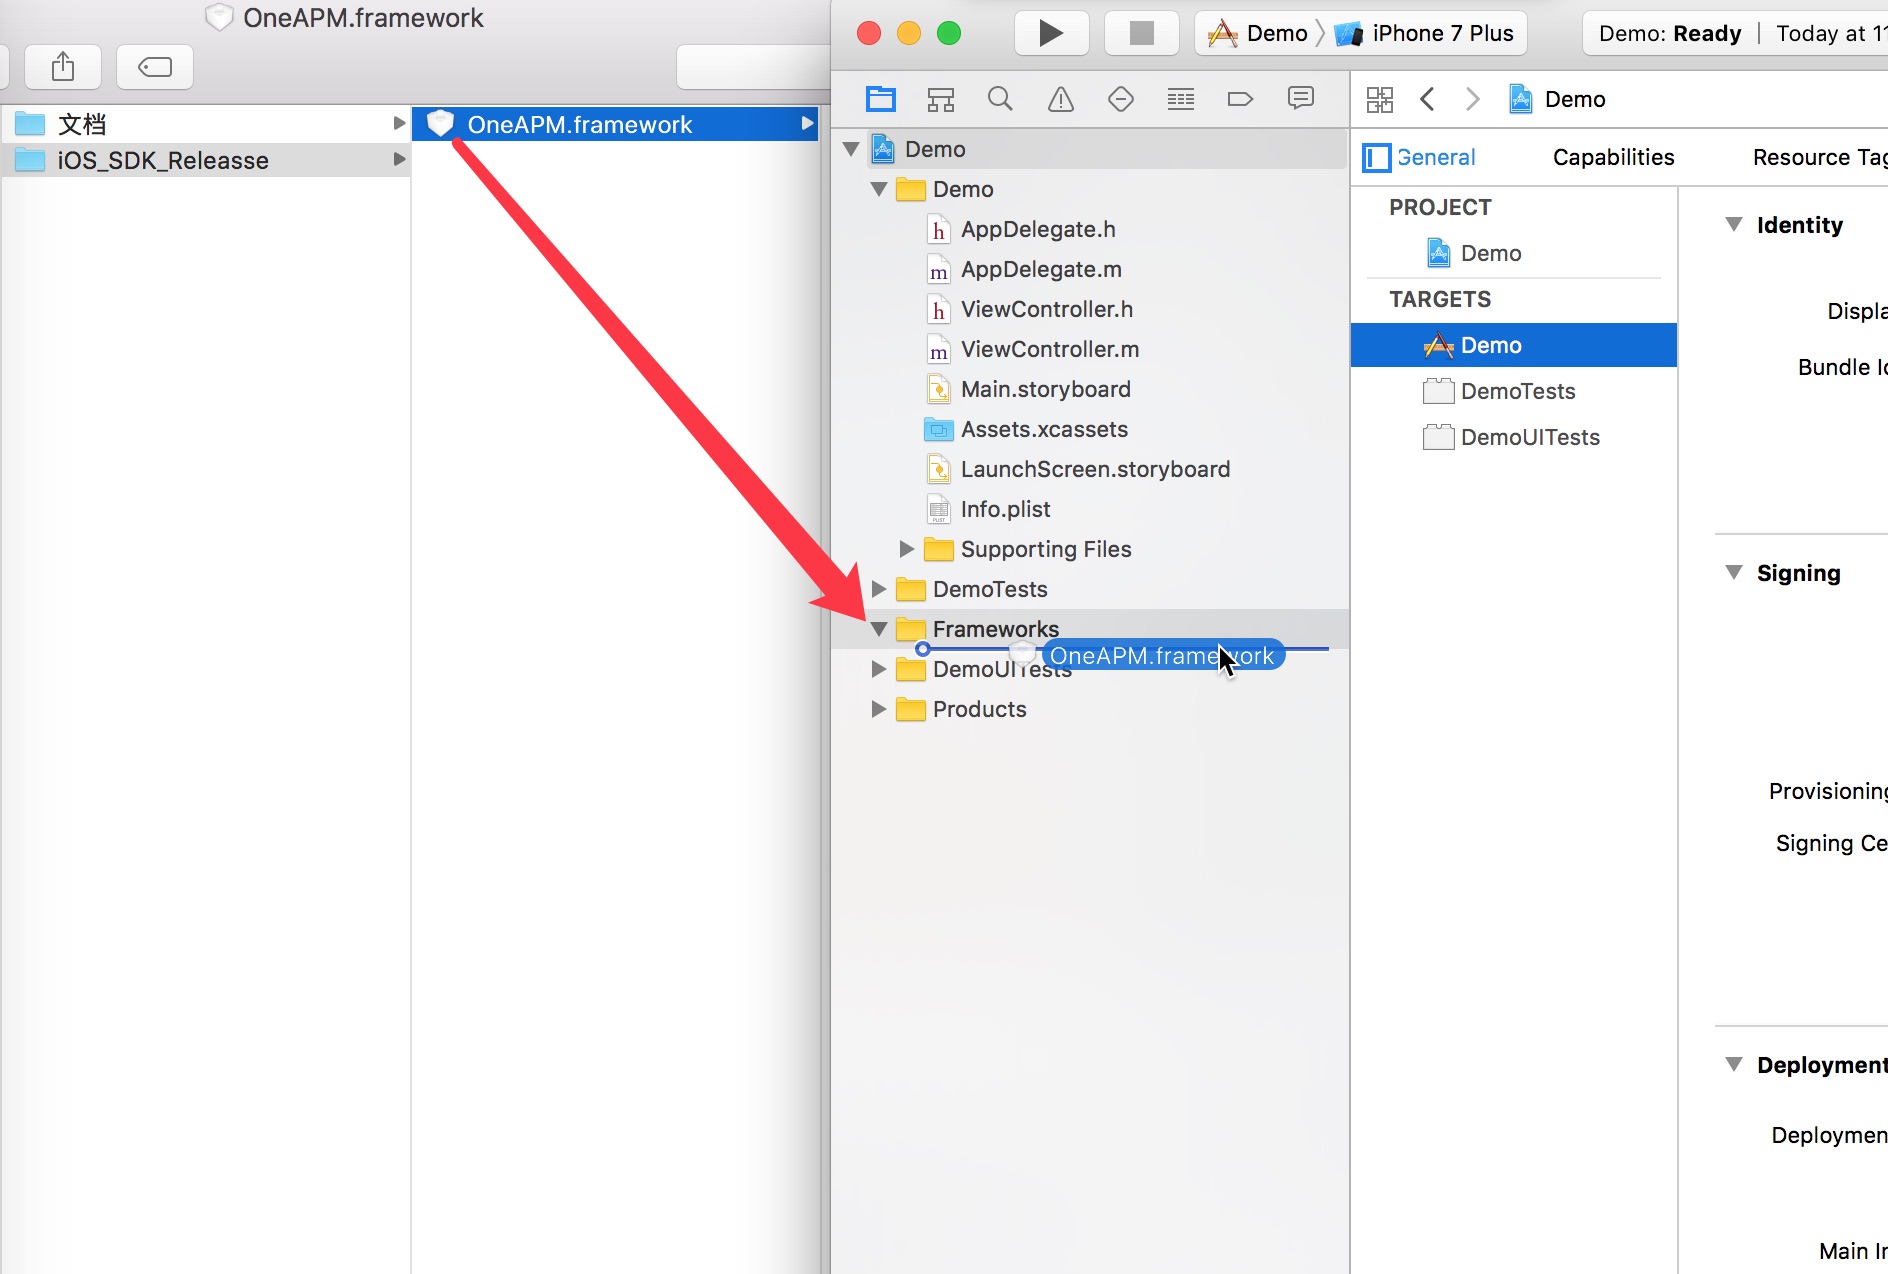Open Main.storyboard
The width and height of the screenshot is (1888, 1274).
coord(1046,389)
